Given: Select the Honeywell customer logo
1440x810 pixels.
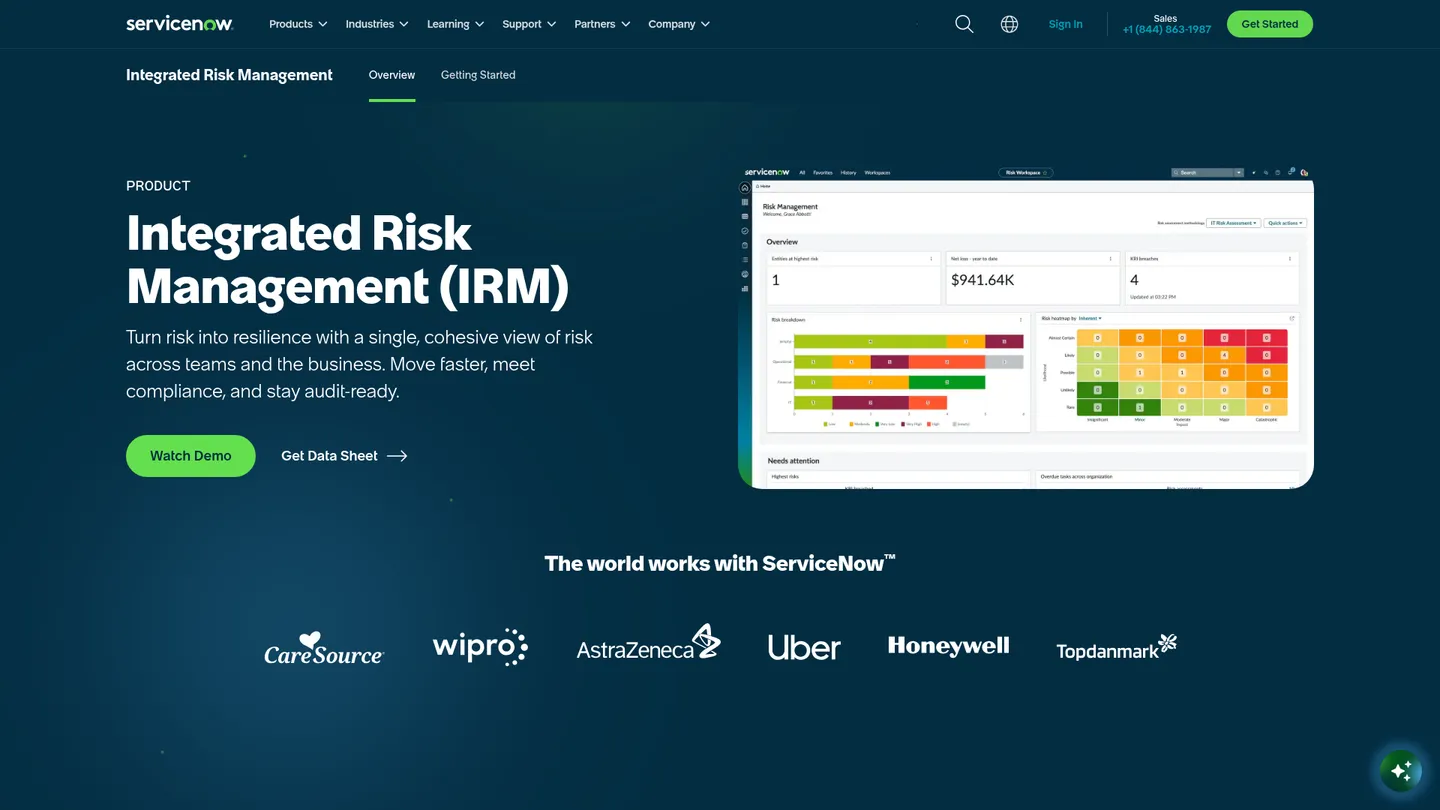Looking at the screenshot, I should tap(948, 646).
